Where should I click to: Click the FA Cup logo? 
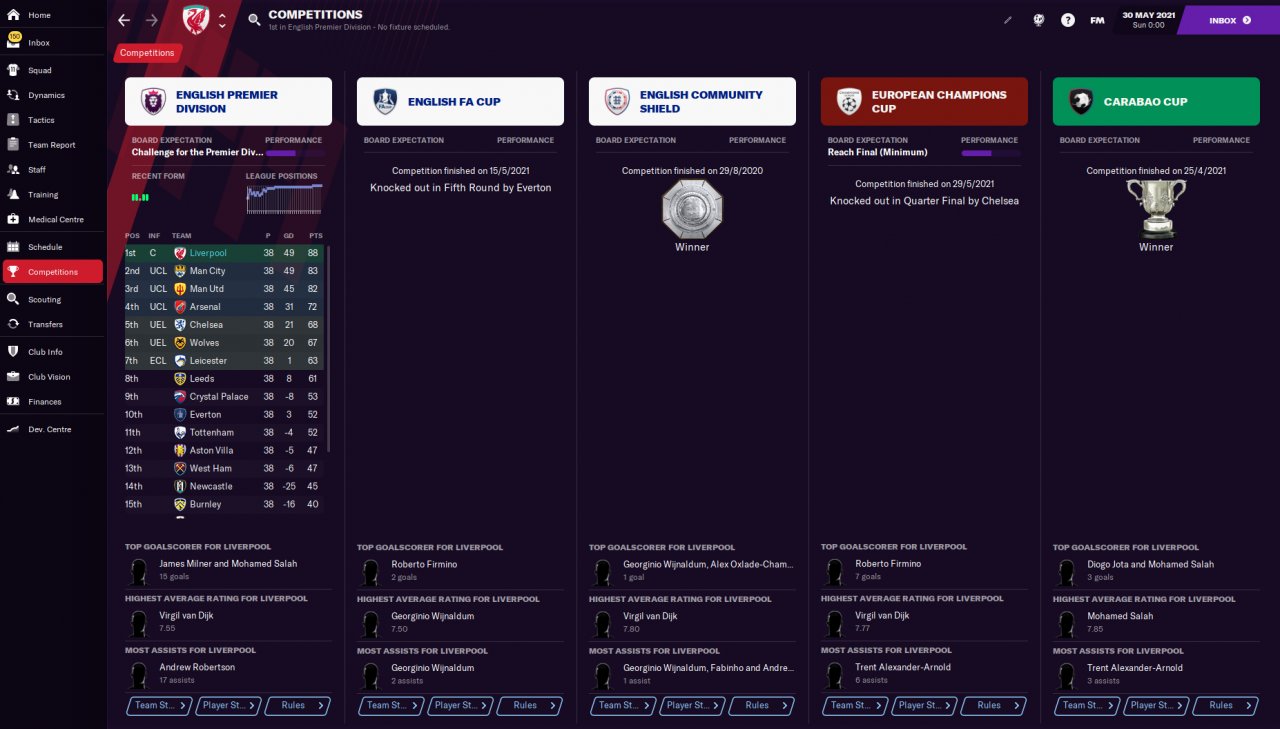pos(385,101)
